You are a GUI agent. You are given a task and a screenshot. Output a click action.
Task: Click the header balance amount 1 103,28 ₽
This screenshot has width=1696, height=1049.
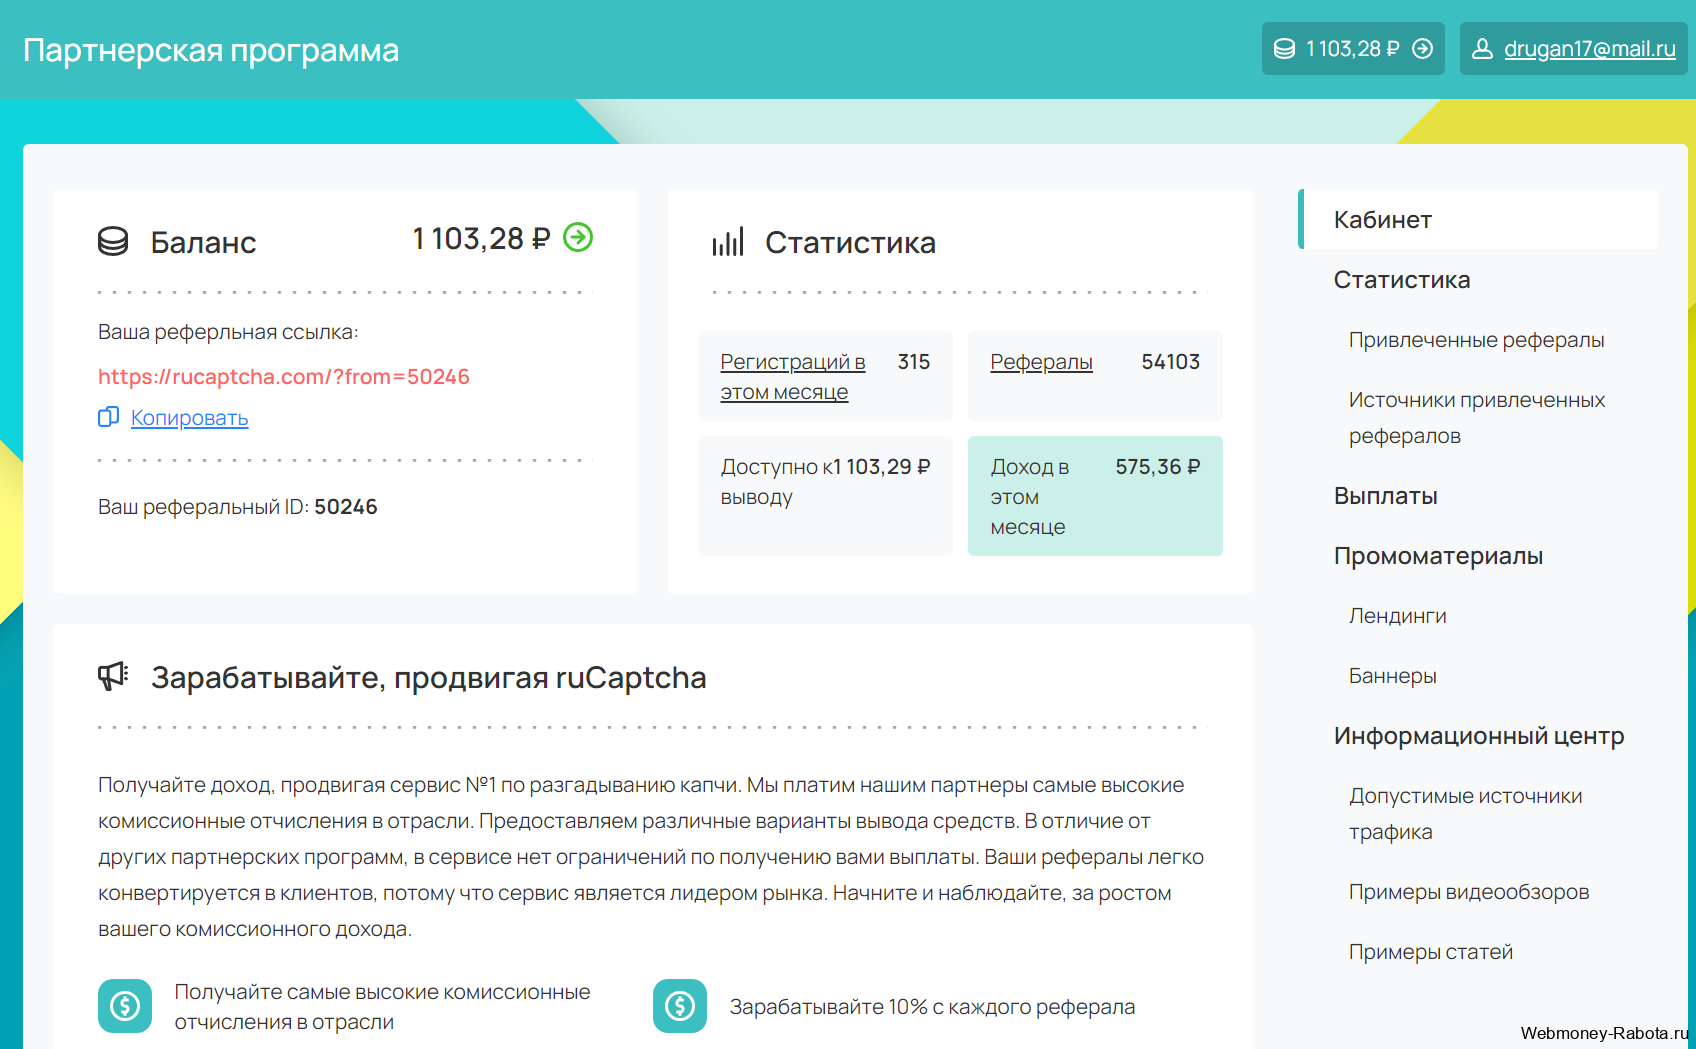click(1352, 48)
